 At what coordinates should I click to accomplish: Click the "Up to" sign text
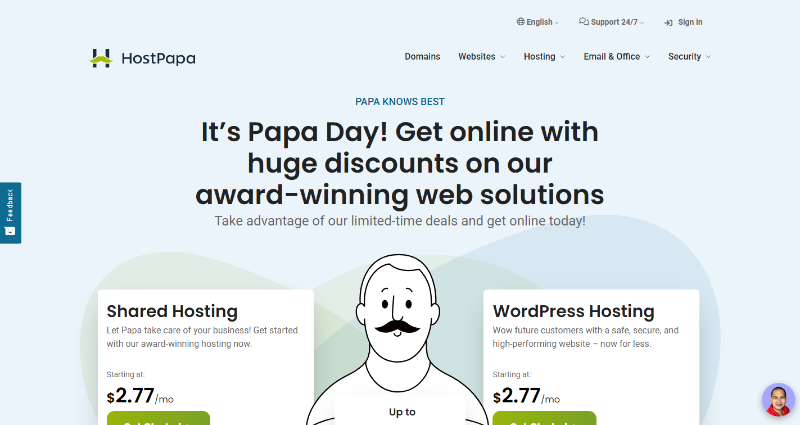click(x=402, y=412)
